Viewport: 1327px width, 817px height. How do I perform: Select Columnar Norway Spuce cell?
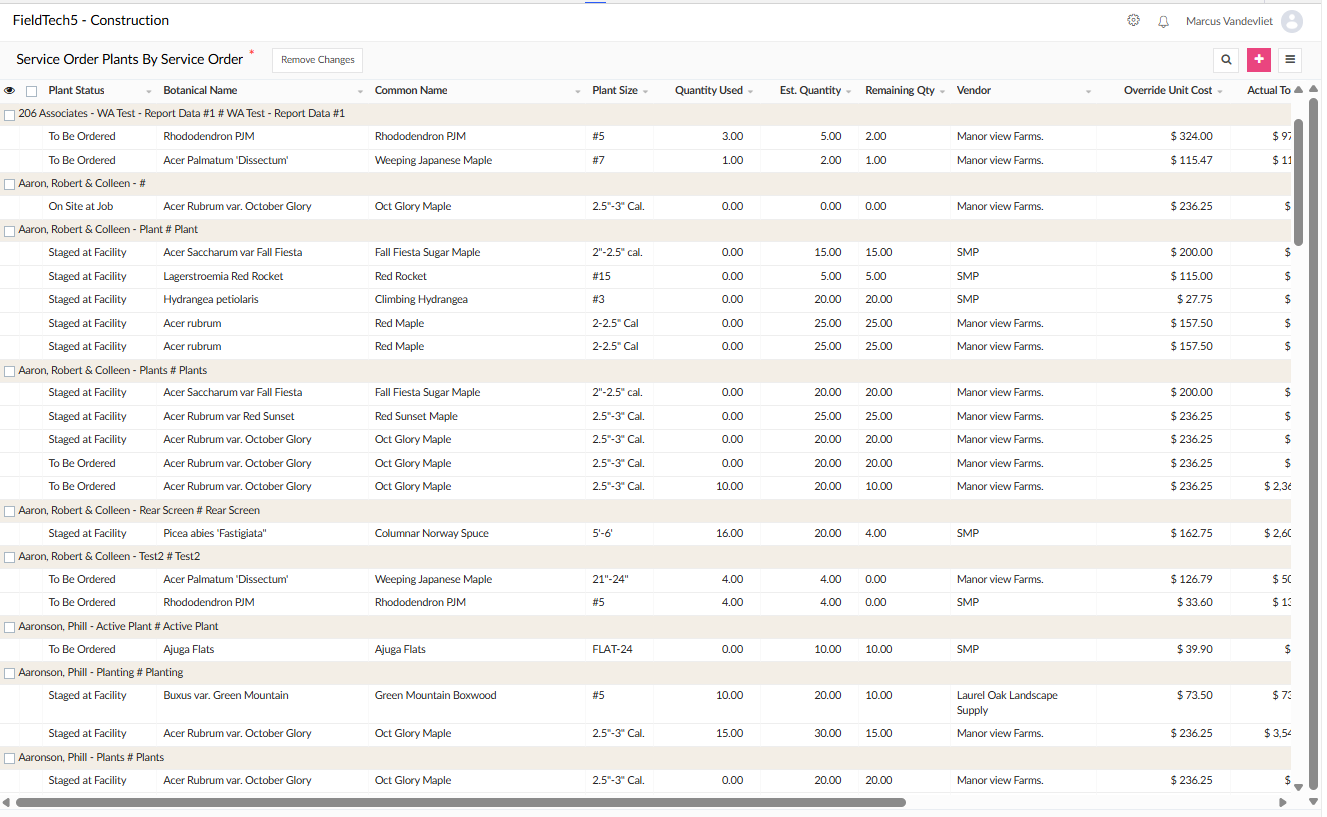pyautogui.click(x=432, y=534)
